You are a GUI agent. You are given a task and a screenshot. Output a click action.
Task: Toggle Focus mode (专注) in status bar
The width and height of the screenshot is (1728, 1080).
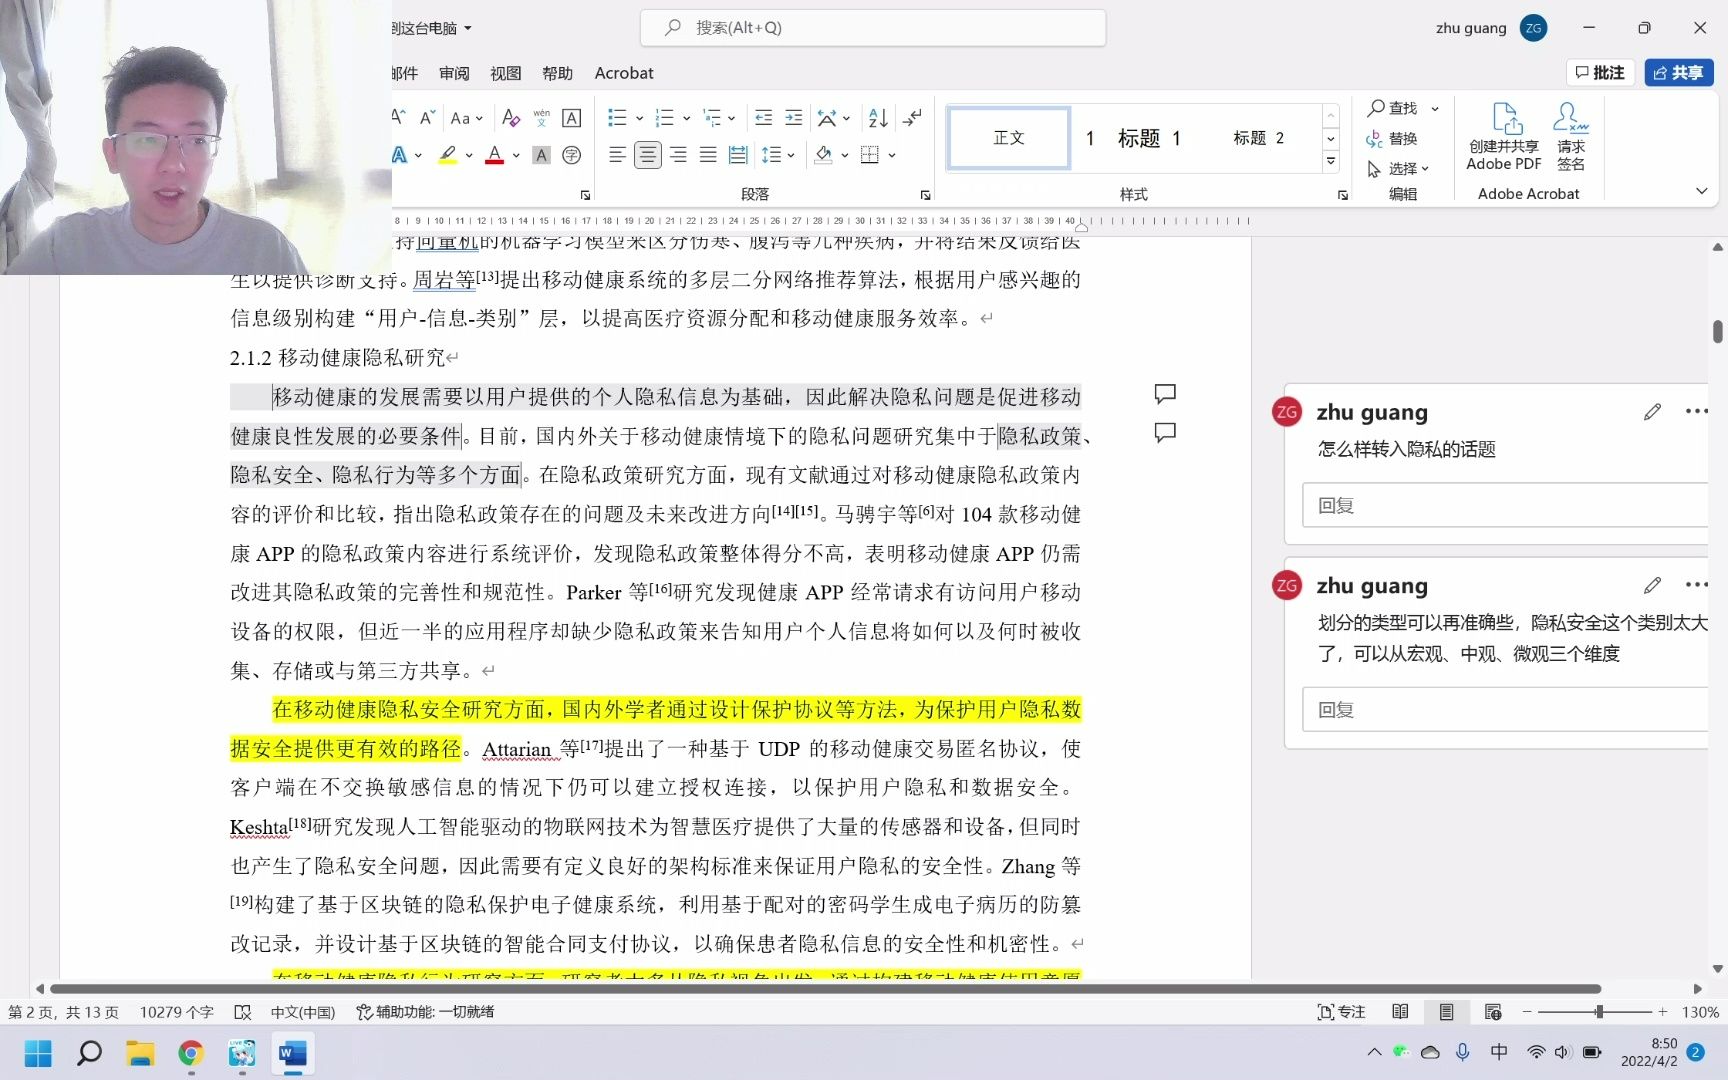click(1341, 1011)
